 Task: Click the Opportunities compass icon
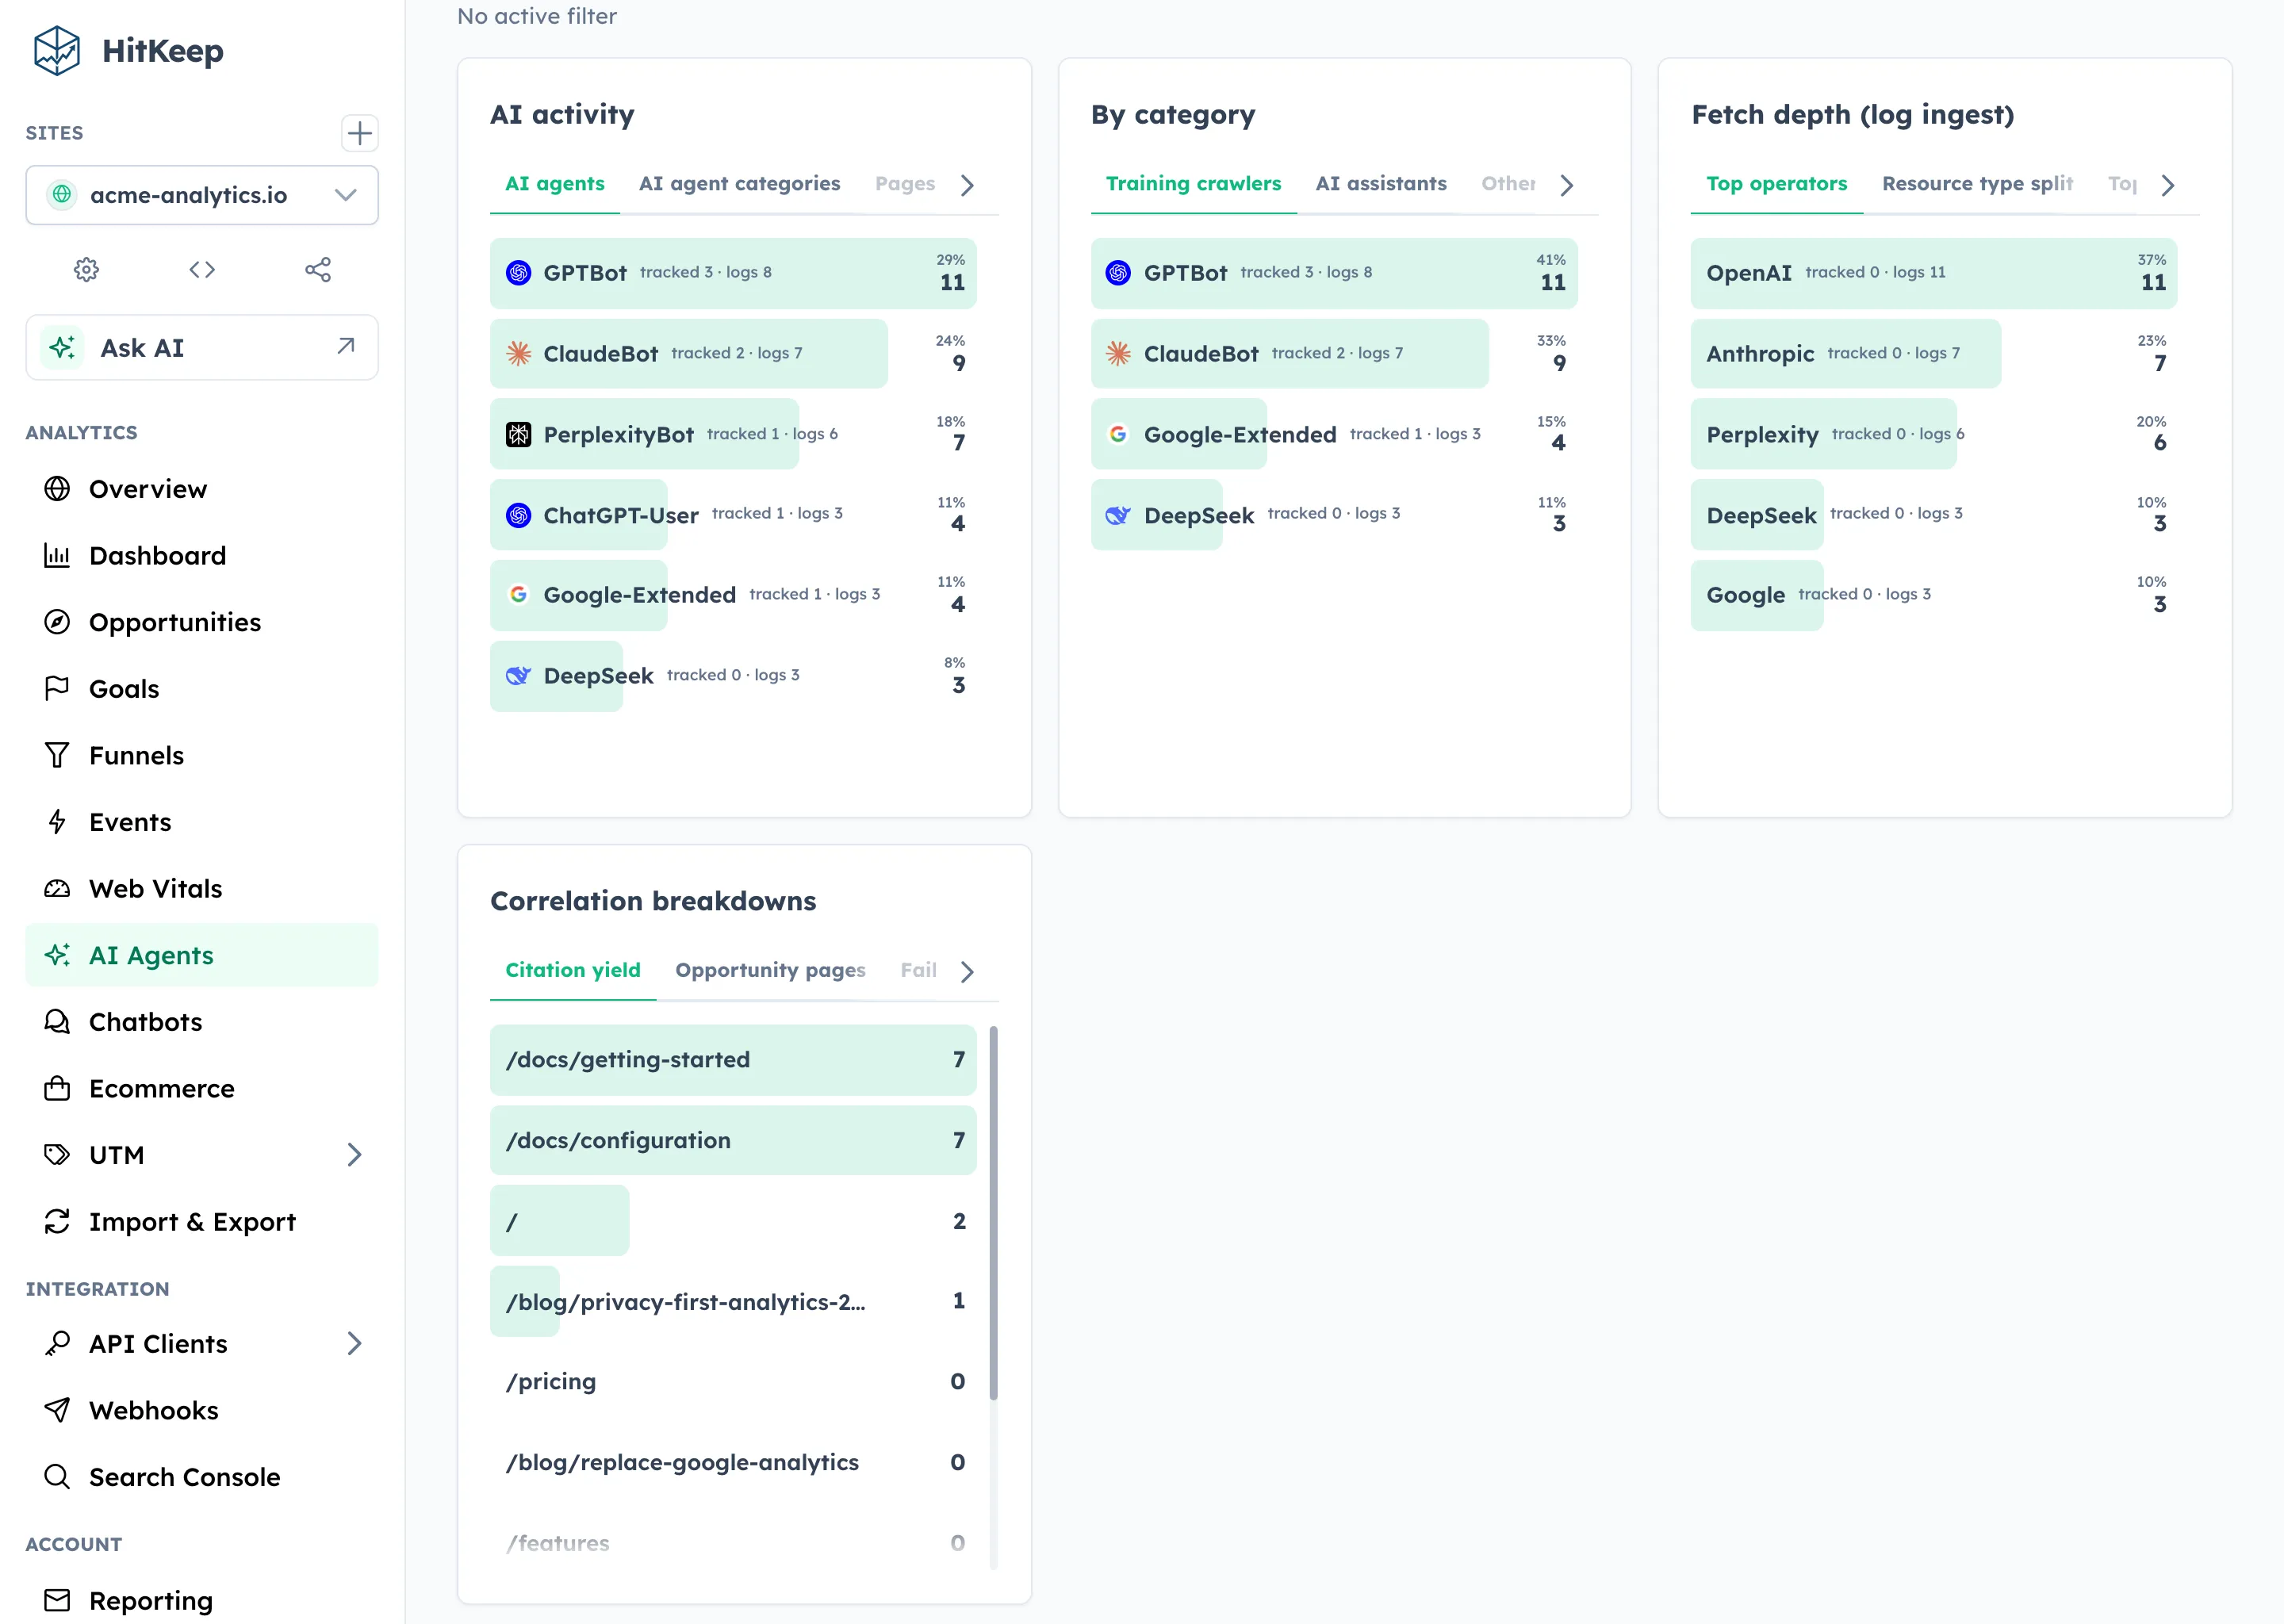[x=57, y=622]
